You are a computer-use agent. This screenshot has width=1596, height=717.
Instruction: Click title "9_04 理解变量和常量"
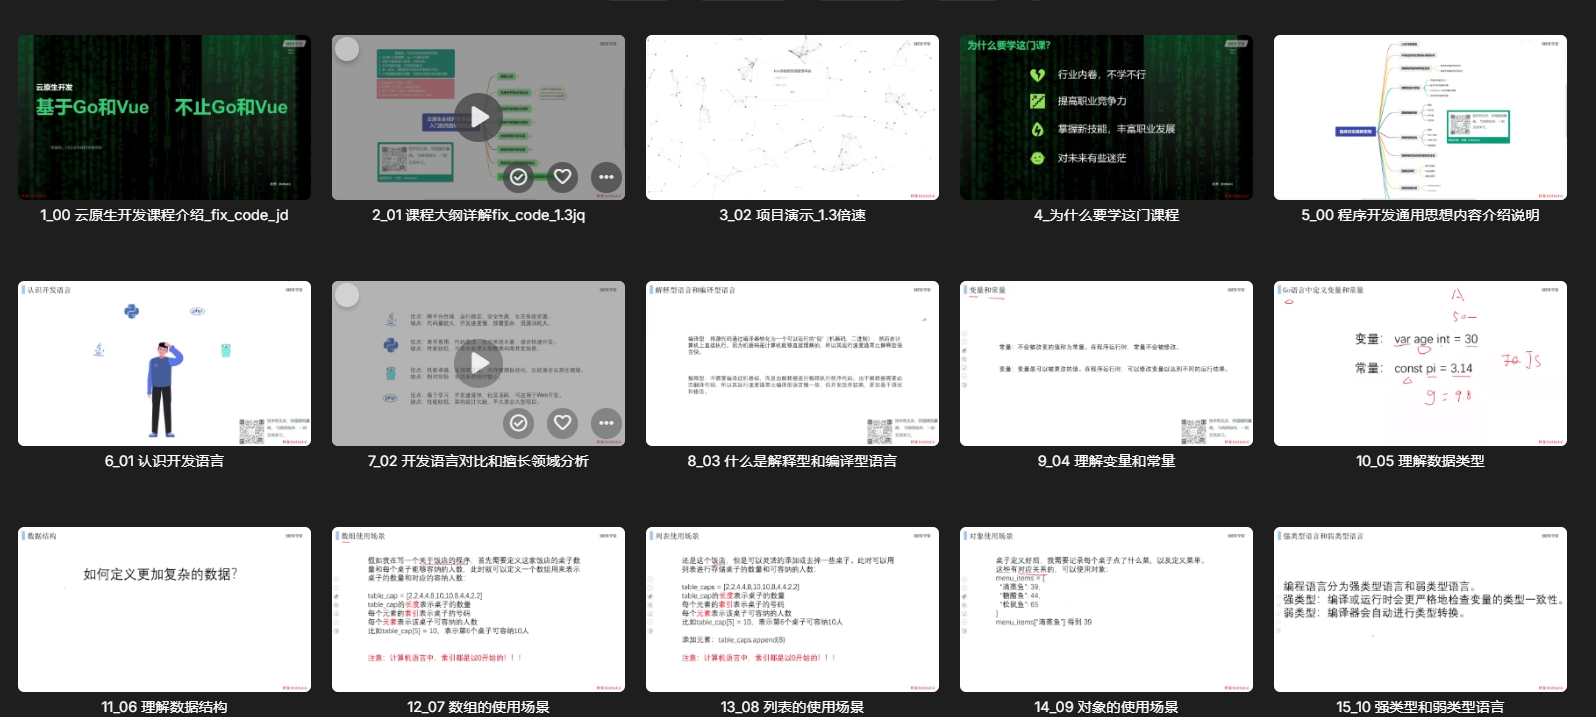coord(1106,461)
